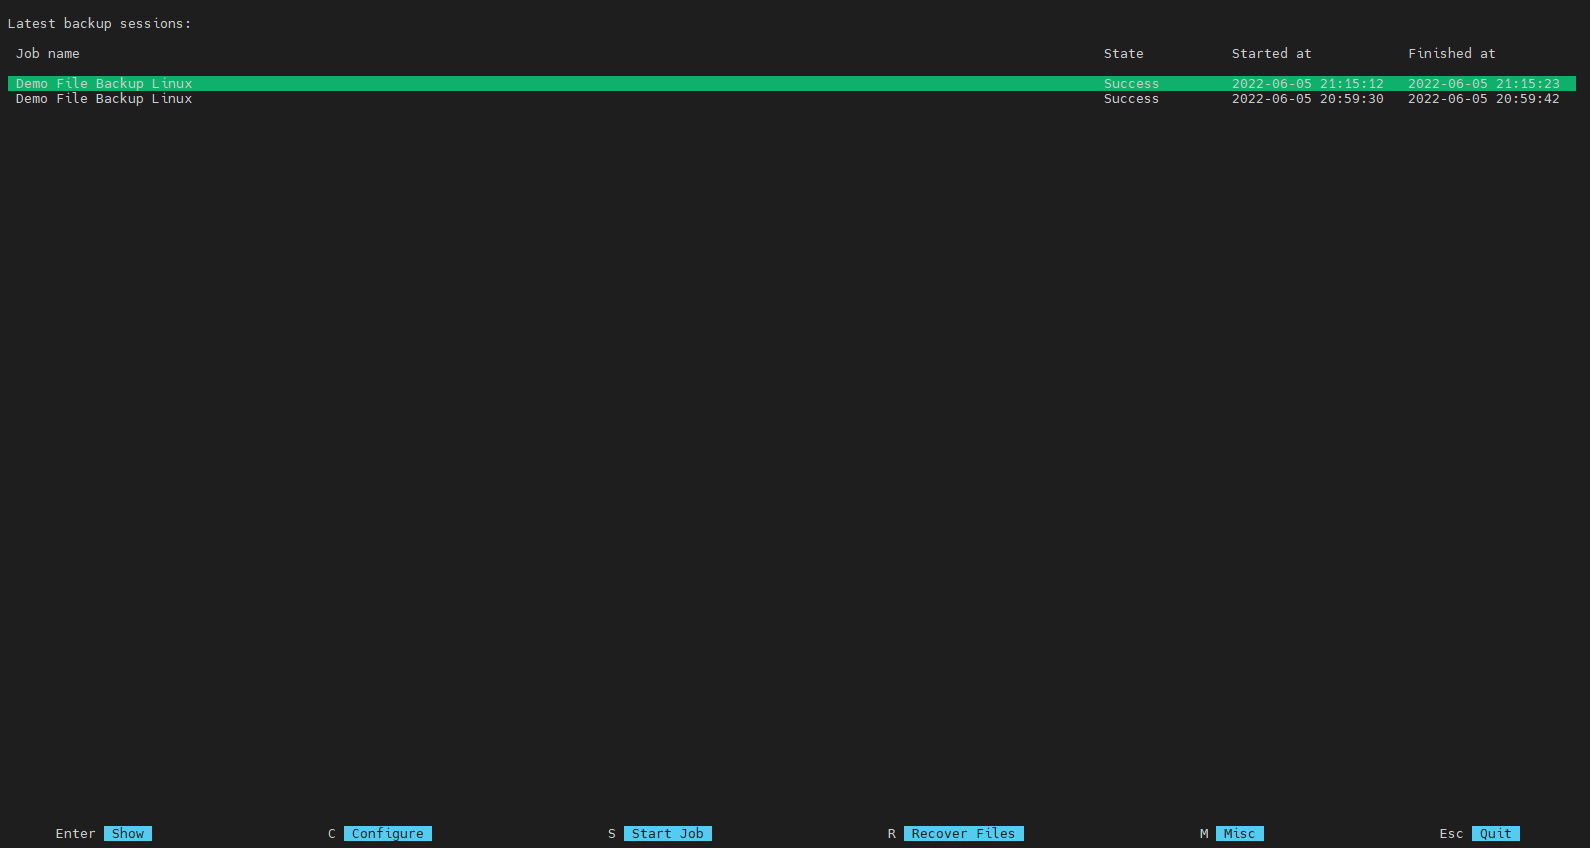Click the Latest backup sessions heading
The height and width of the screenshot is (848, 1590).
pos(100,24)
